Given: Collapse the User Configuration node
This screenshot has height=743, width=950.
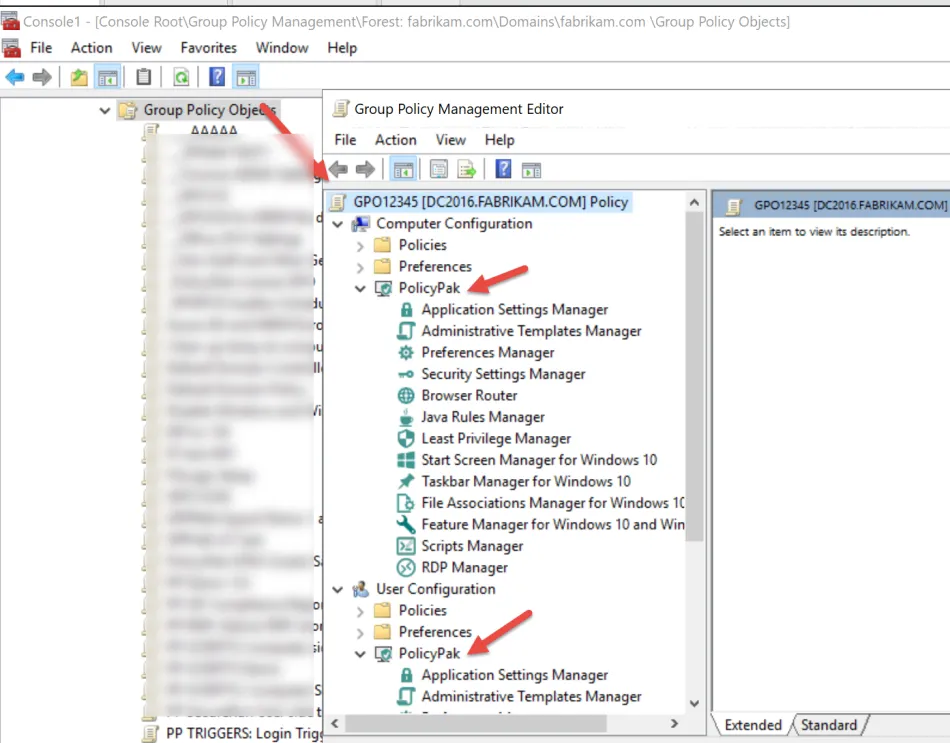Looking at the screenshot, I should point(338,590).
